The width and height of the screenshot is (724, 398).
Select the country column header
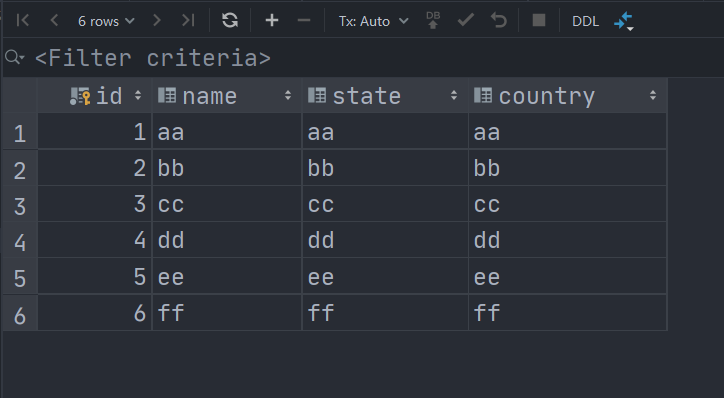(567, 96)
